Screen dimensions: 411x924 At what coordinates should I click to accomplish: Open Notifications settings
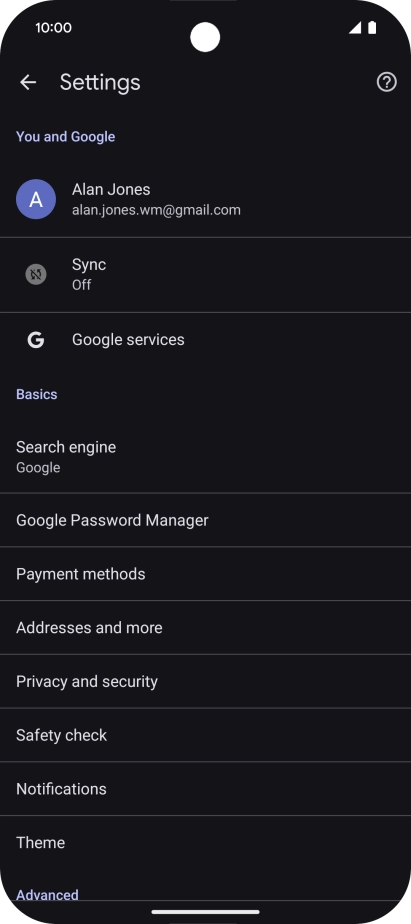pyautogui.click(x=205, y=788)
